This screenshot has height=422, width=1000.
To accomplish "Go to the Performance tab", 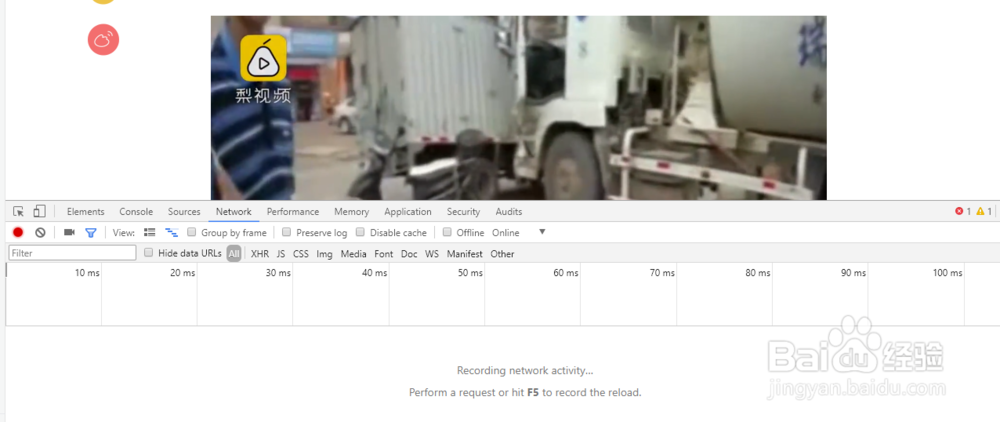I will point(293,212).
